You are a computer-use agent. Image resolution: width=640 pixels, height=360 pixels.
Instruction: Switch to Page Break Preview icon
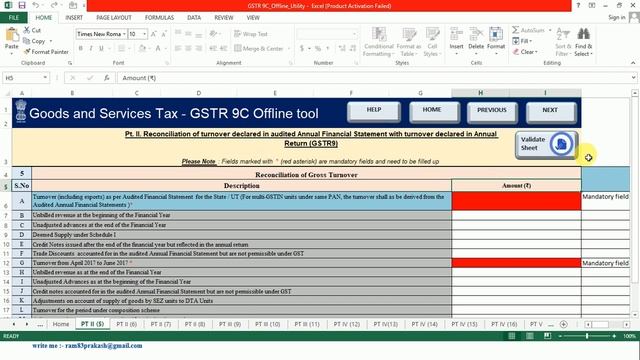(x=547, y=336)
